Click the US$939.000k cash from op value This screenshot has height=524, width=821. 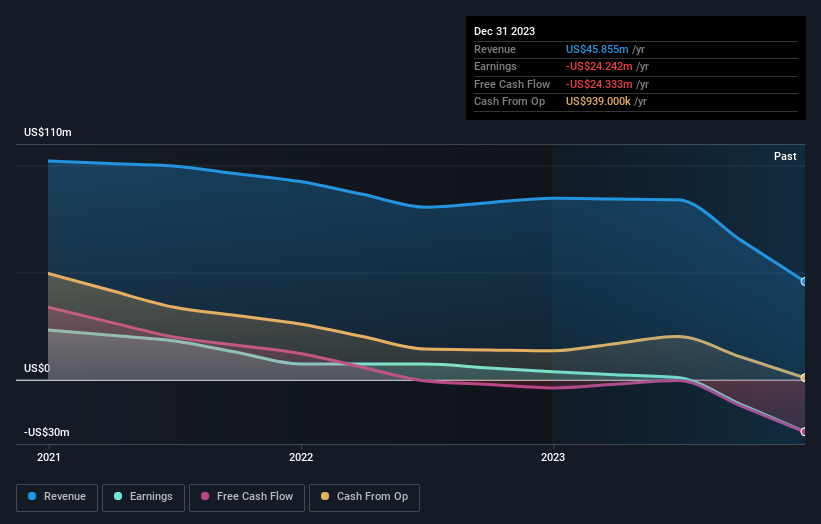pos(598,102)
